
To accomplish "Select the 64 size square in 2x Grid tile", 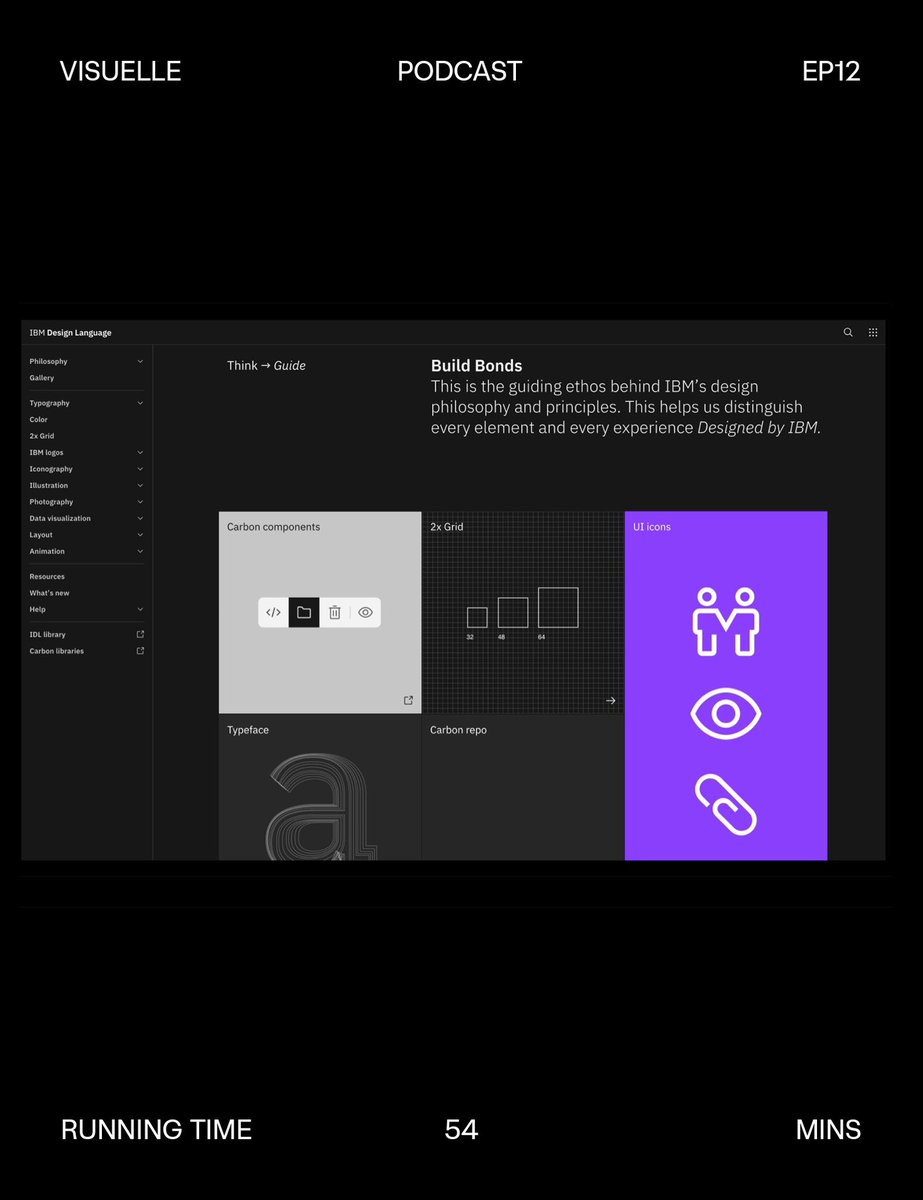I will tap(558, 607).
